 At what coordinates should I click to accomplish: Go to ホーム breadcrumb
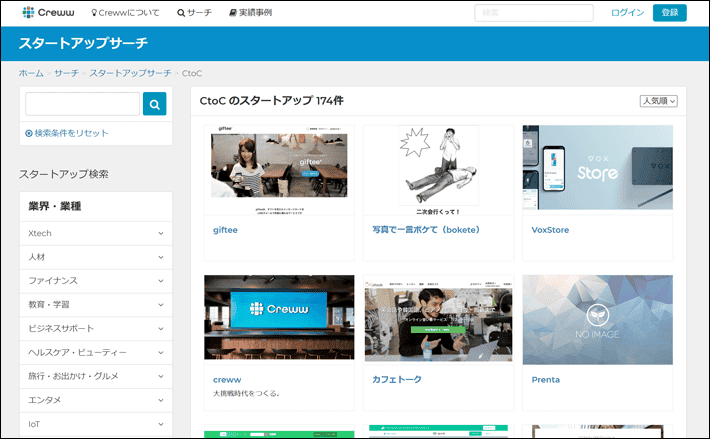click(x=31, y=73)
